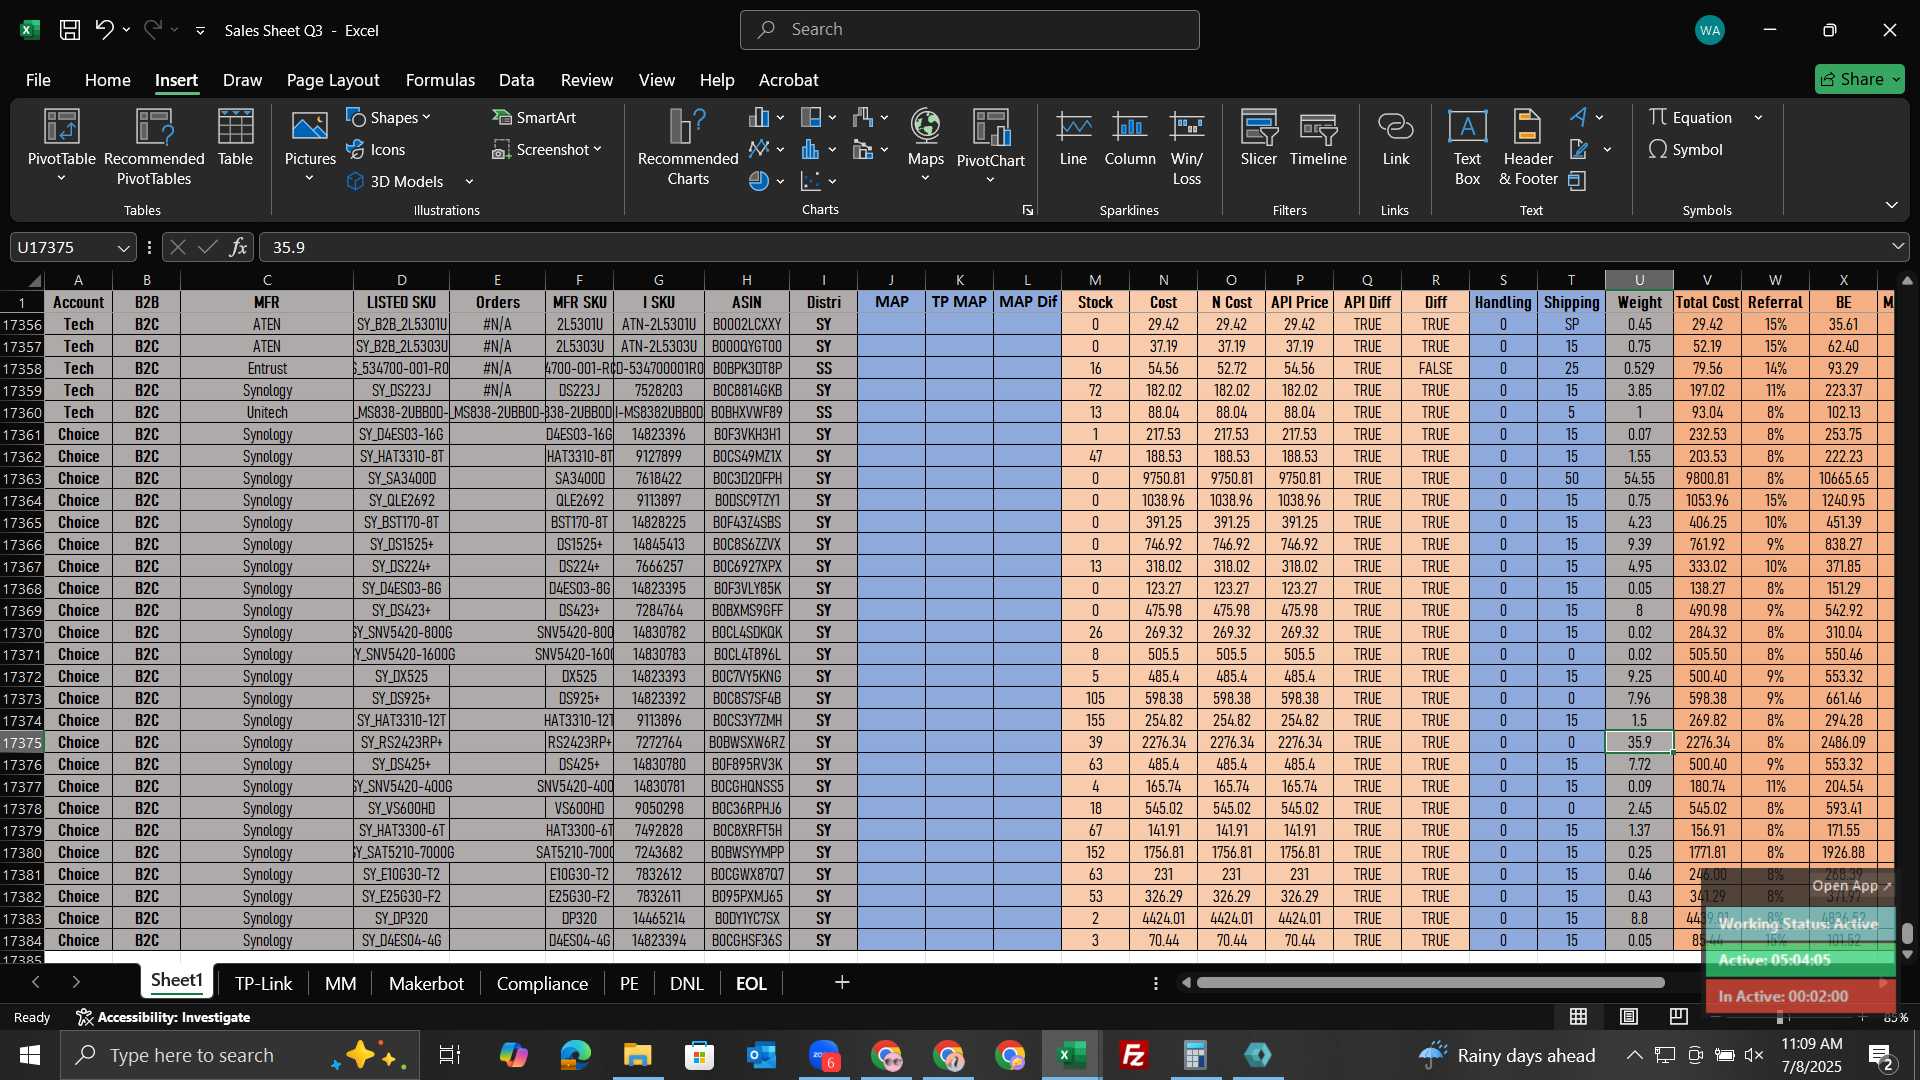
Task: Open Outlook from the taskbar
Action: 761,1055
